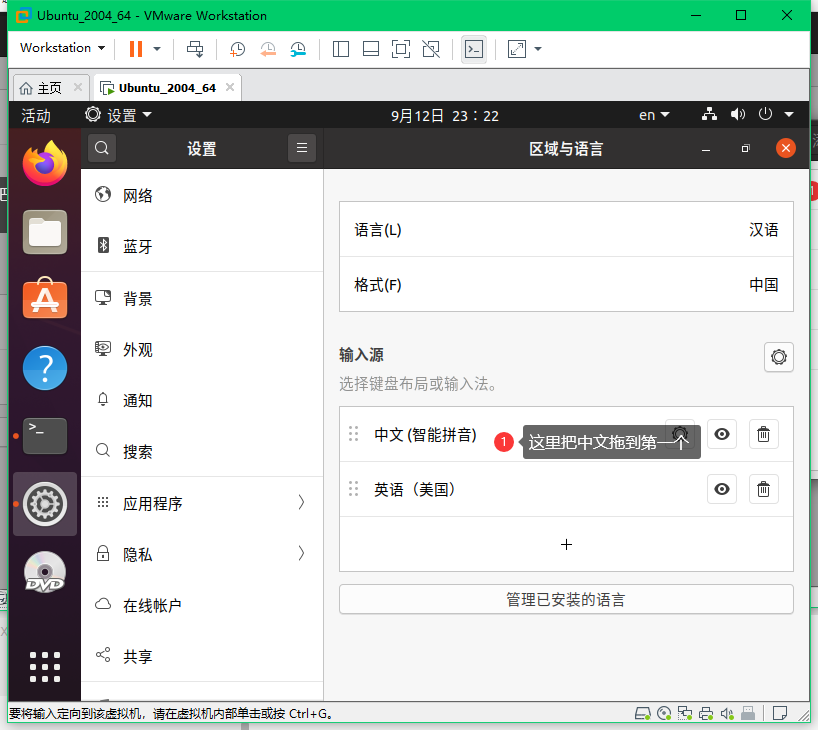Open Ubuntu Software from the dock
818x730 pixels.
pyautogui.click(x=45, y=297)
